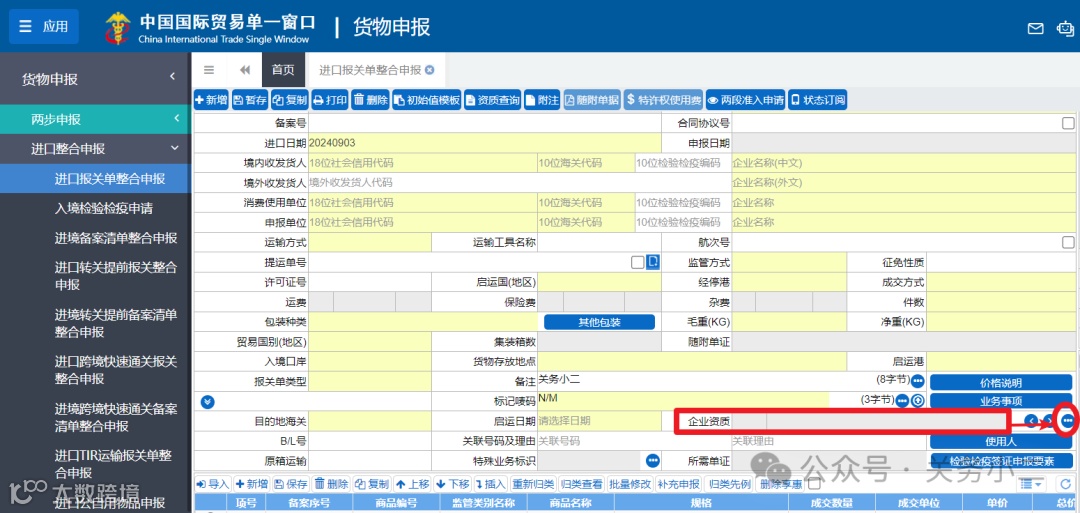Click 下移 move down button

coord(453,484)
